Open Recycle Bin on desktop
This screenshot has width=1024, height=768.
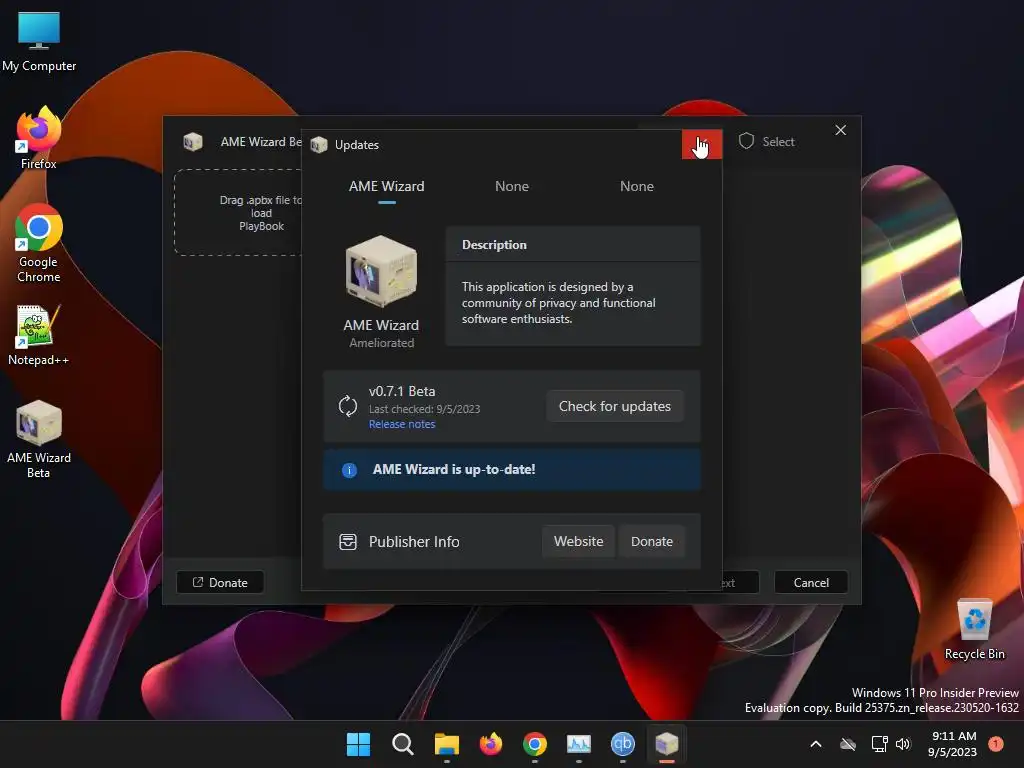pos(974,629)
